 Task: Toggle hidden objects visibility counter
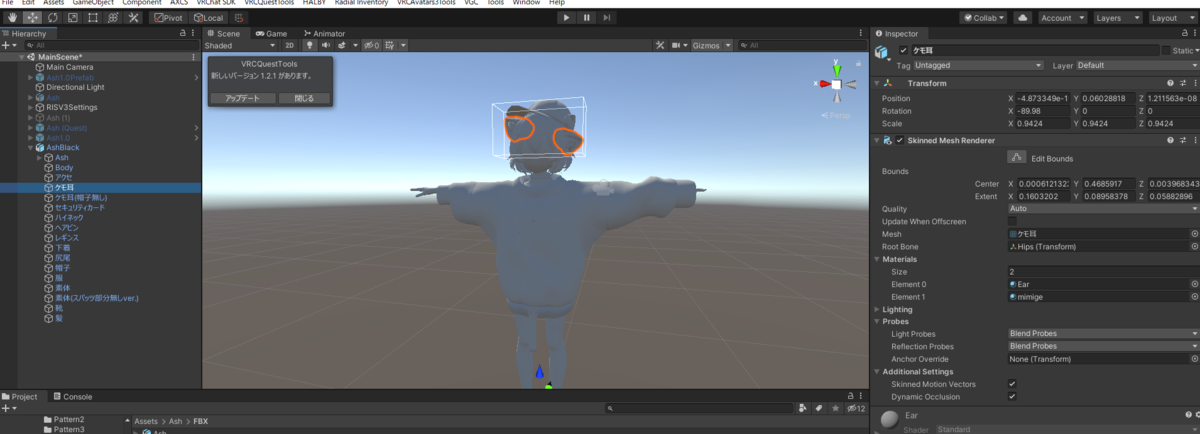coord(370,45)
